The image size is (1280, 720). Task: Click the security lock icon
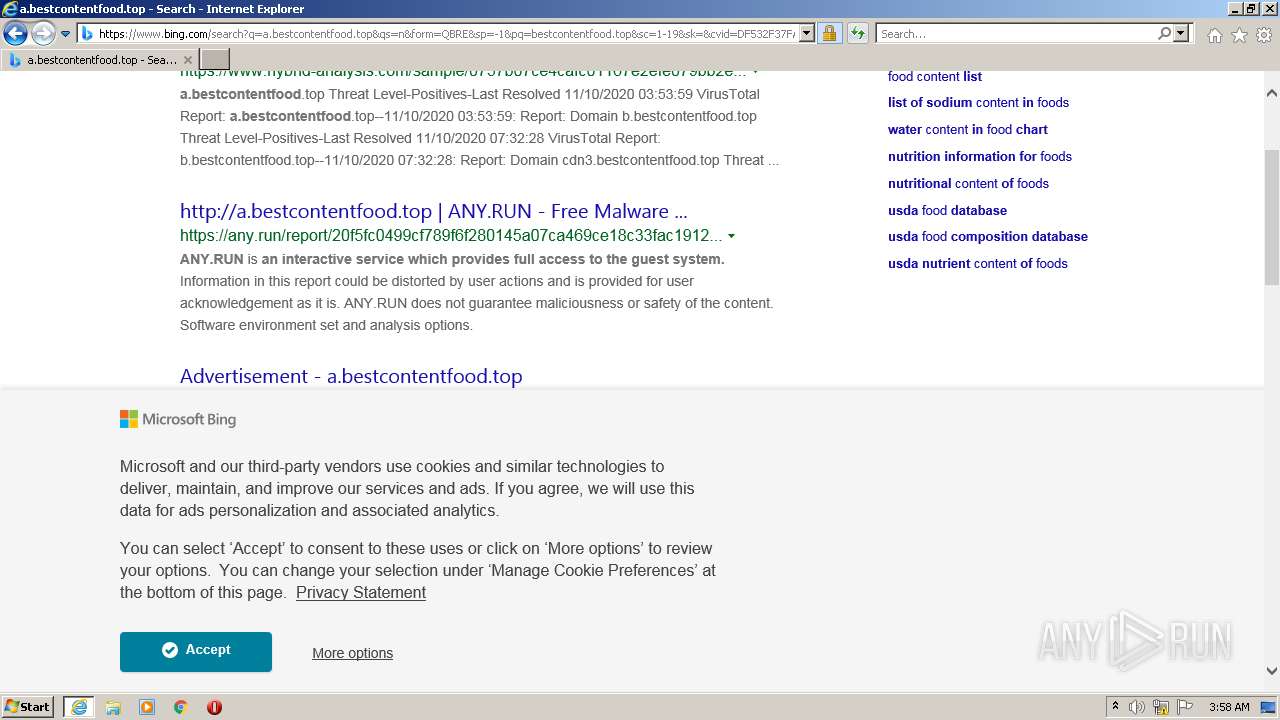tap(829, 34)
